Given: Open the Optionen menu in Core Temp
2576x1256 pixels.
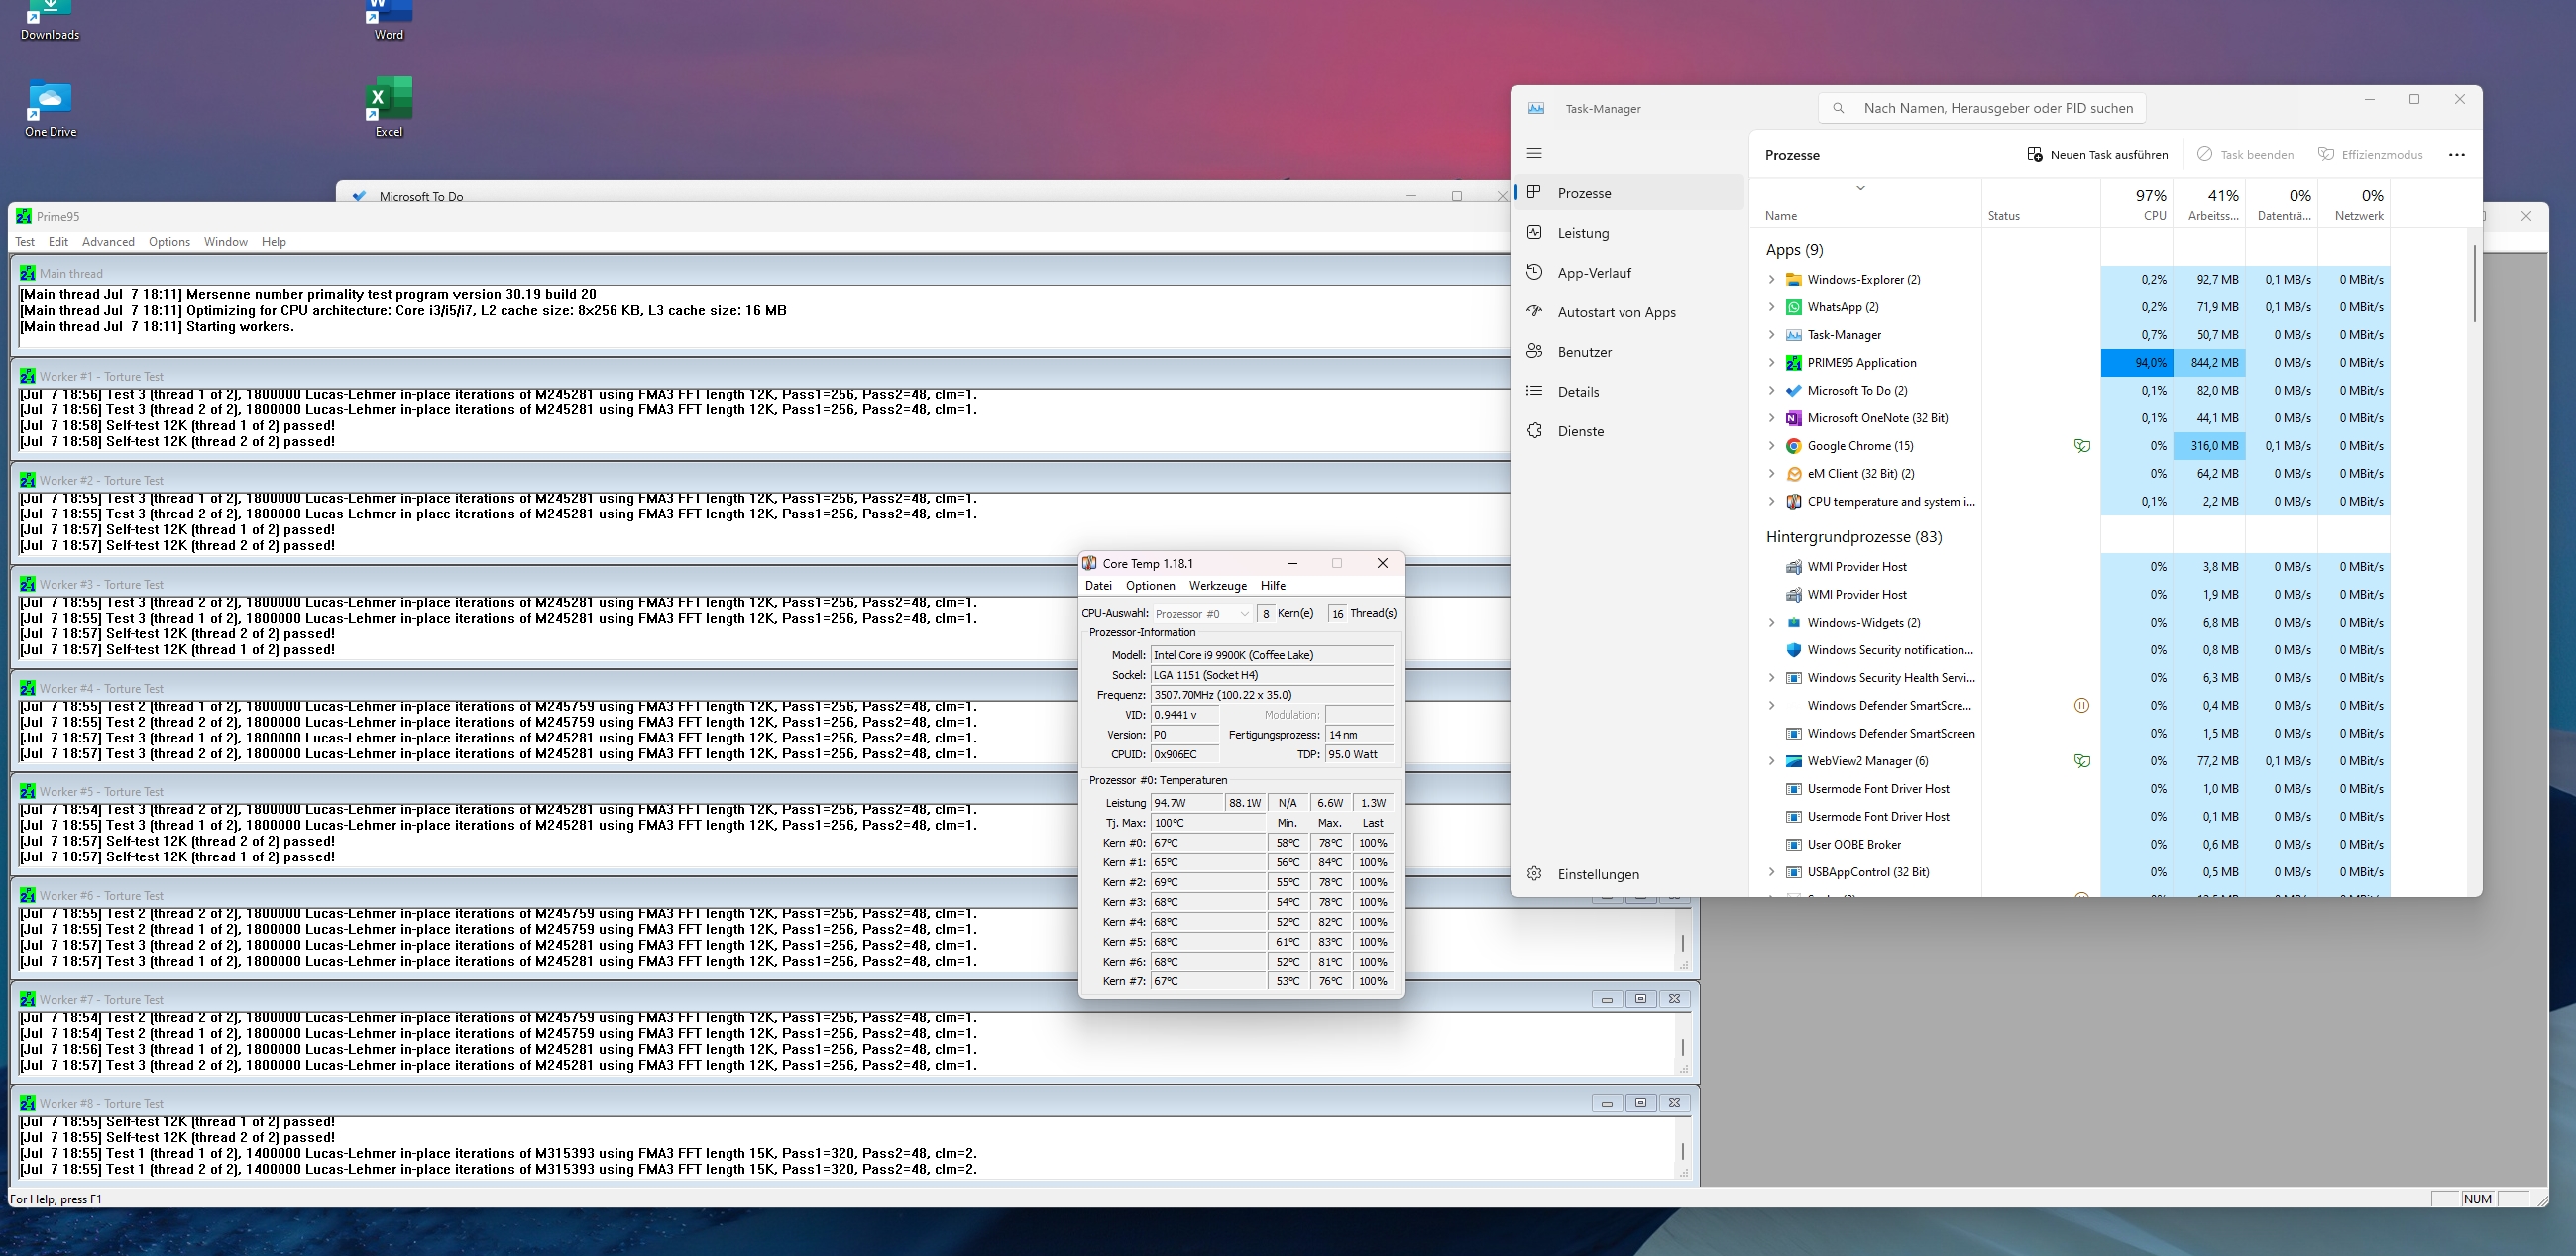Looking at the screenshot, I should pyautogui.click(x=1150, y=586).
